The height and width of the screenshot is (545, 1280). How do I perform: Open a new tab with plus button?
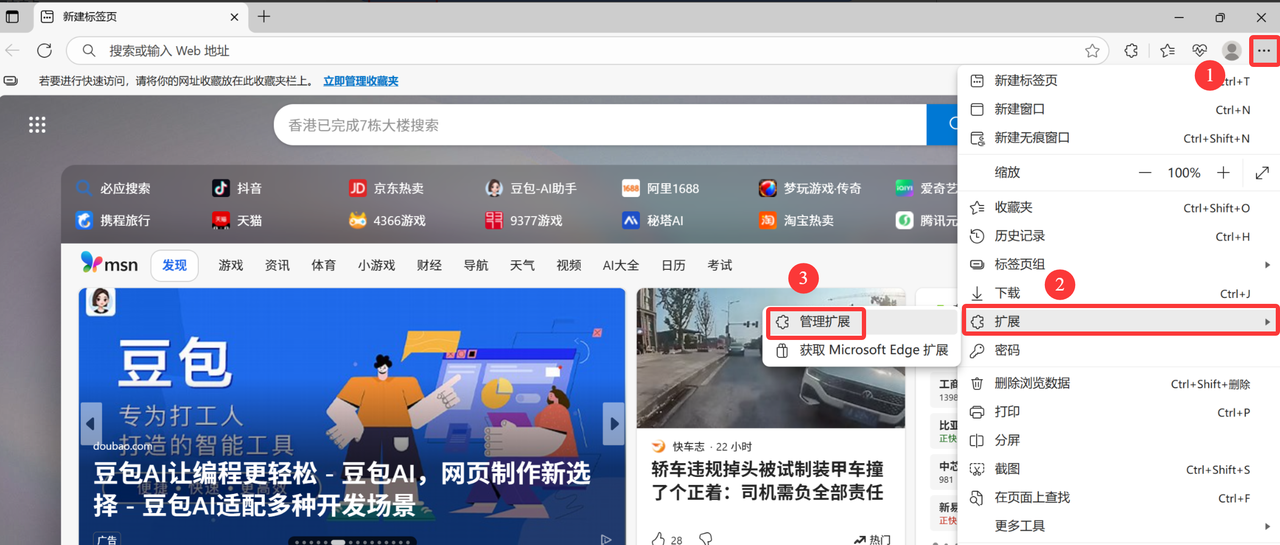(264, 16)
